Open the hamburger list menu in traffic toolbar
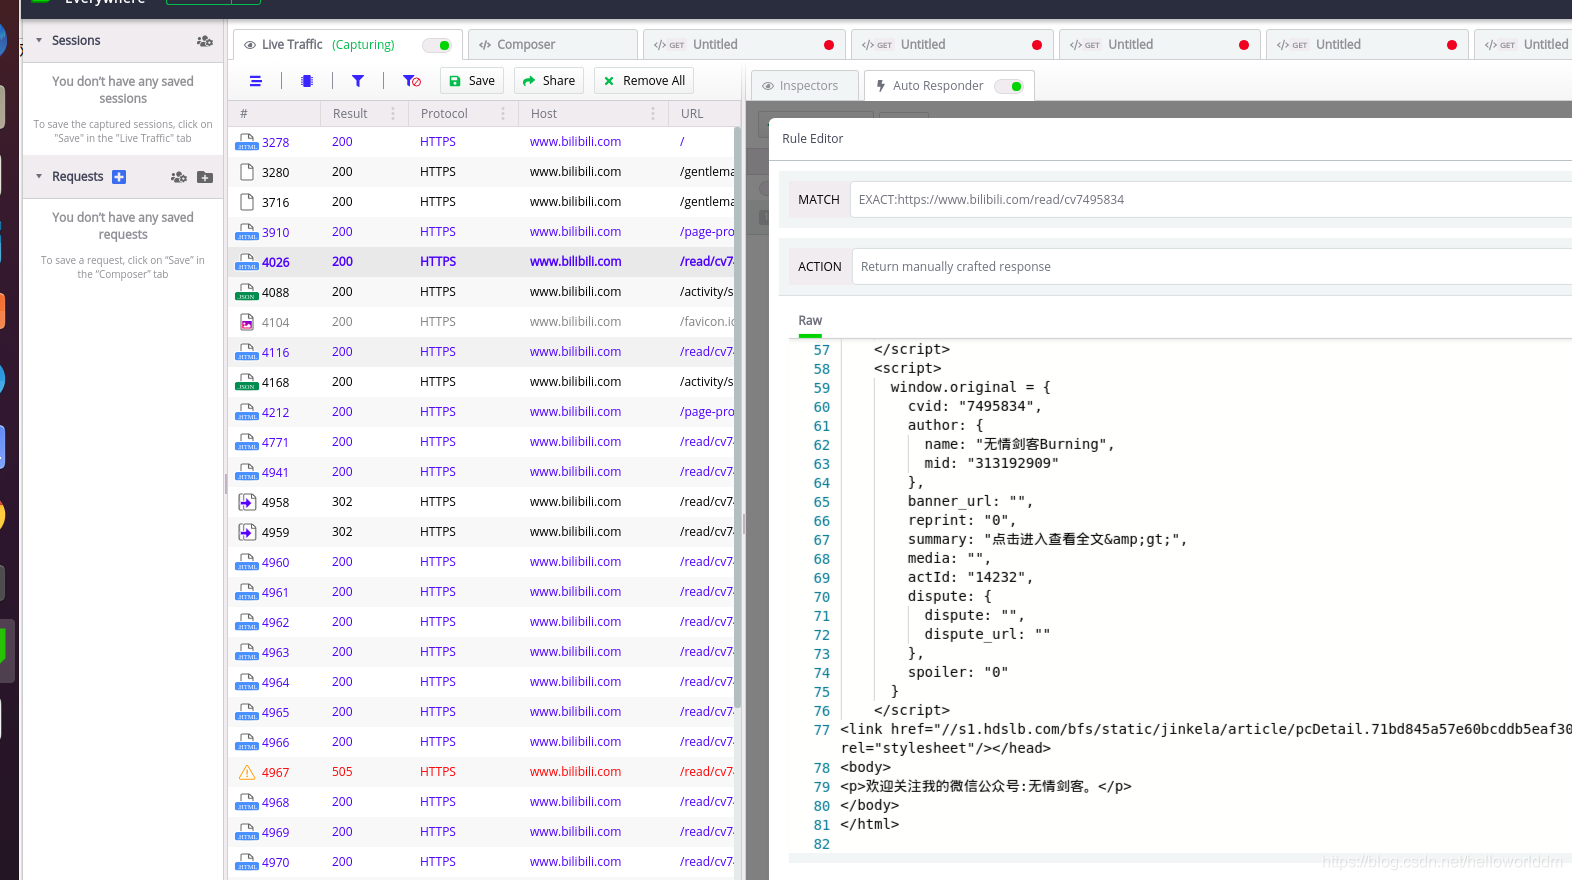 point(256,81)
